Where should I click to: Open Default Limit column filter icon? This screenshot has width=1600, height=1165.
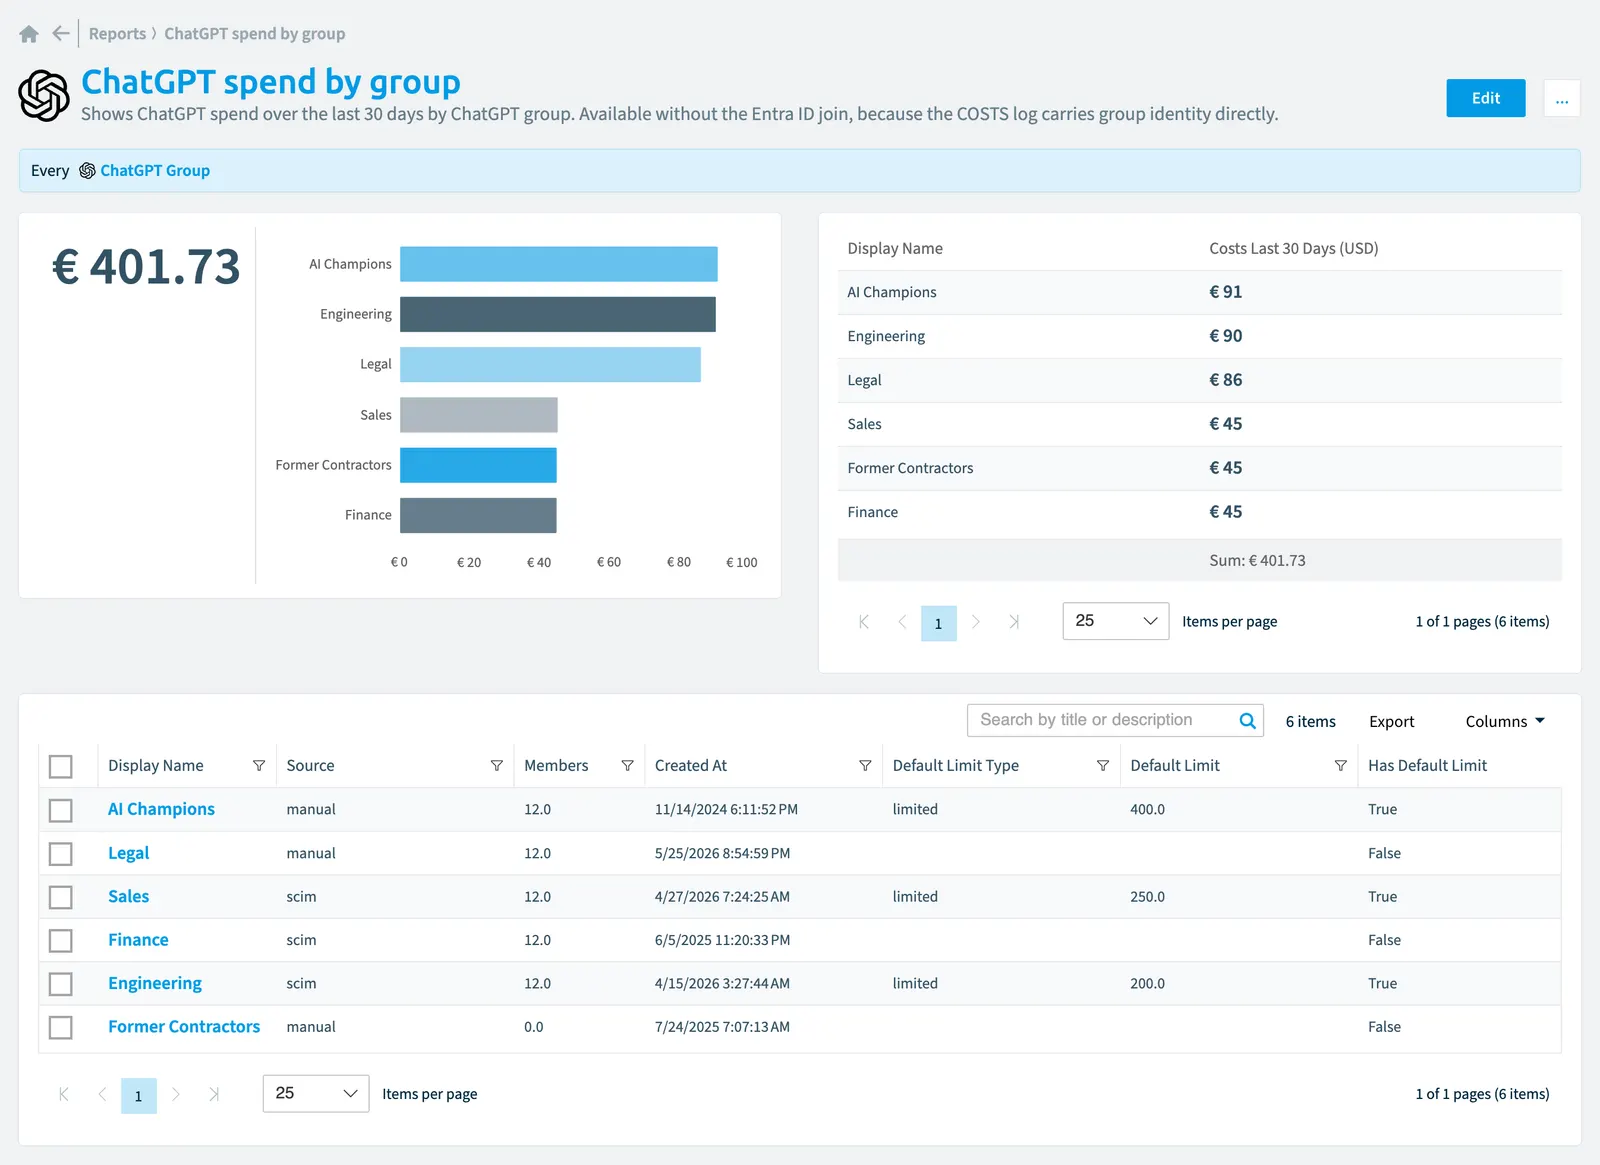tap(1340, 766)
